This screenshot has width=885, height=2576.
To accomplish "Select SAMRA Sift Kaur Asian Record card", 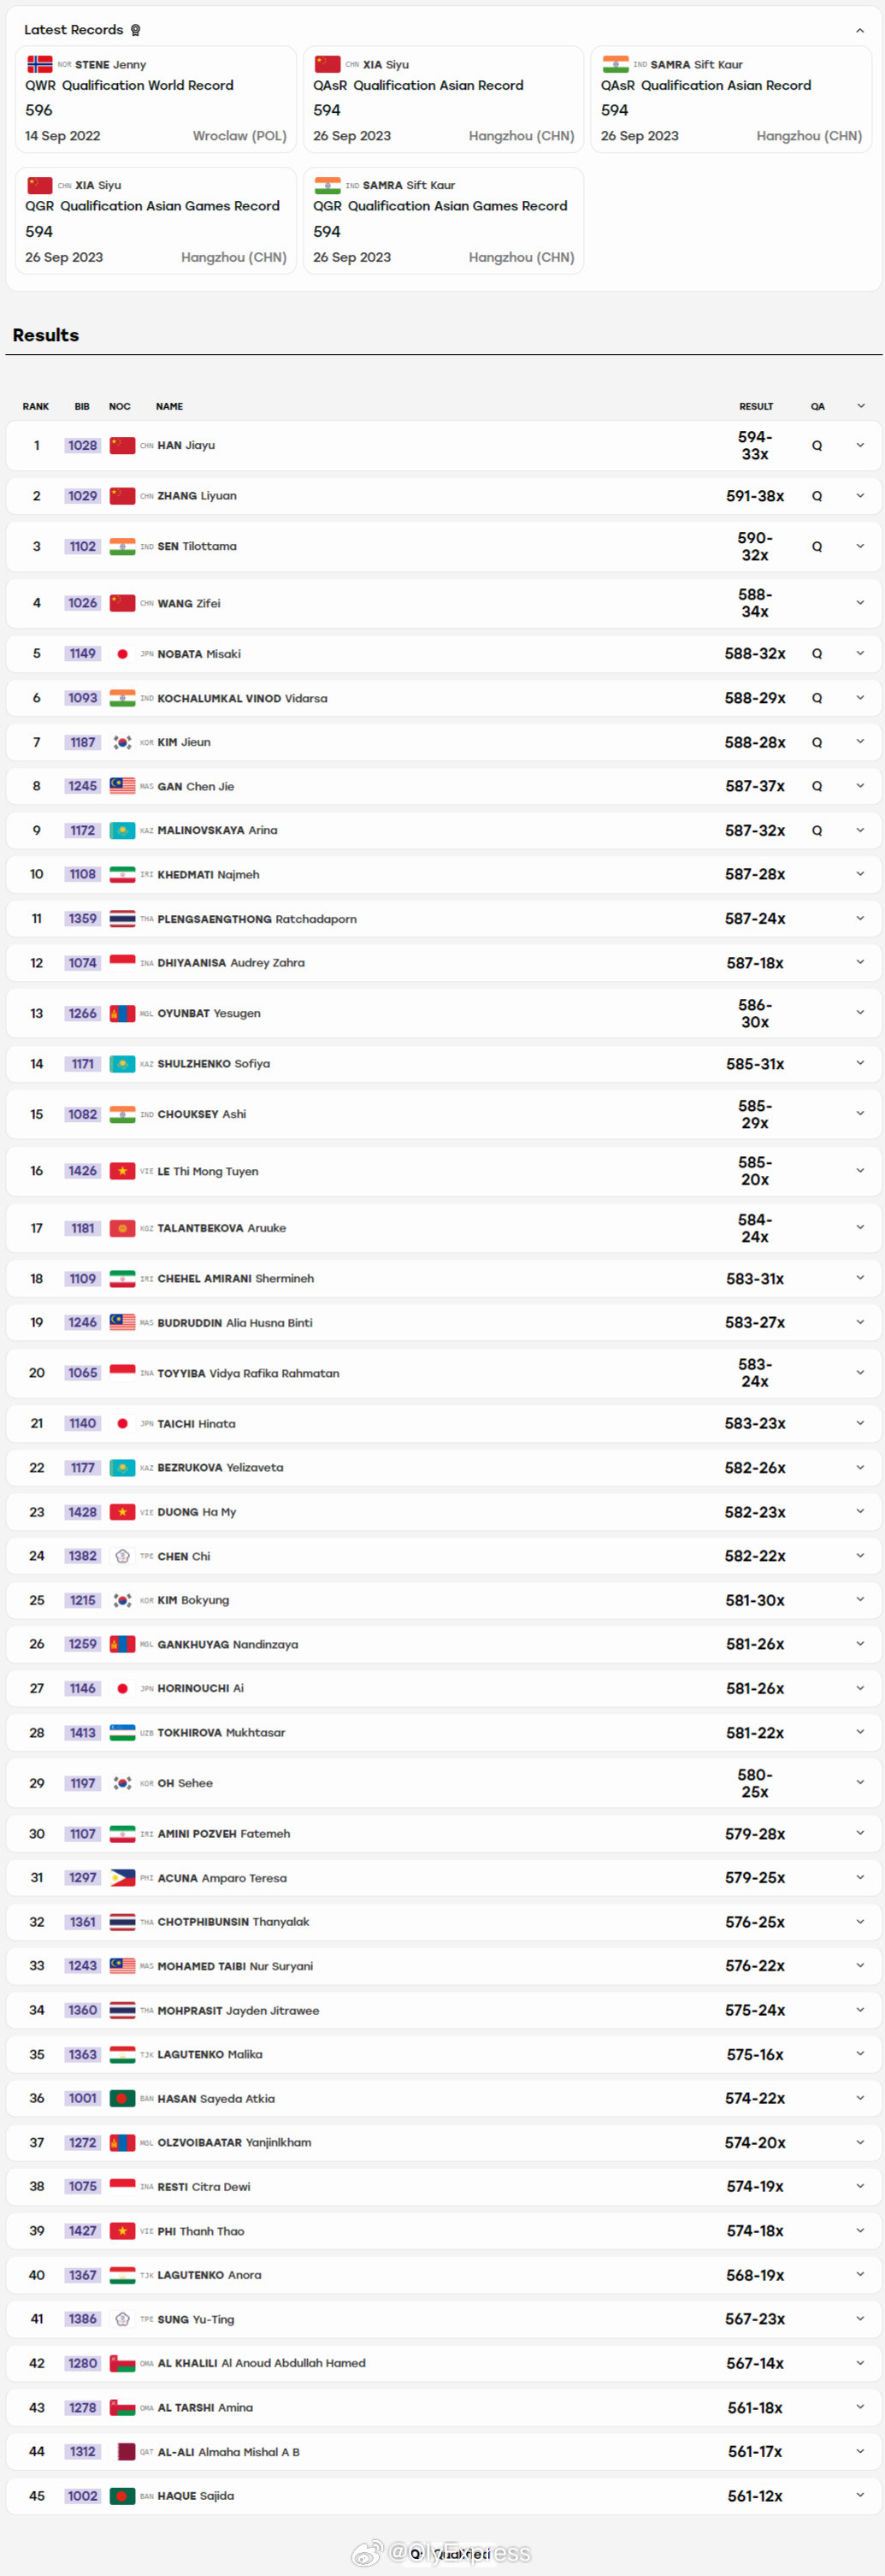I will pos(731,99).
